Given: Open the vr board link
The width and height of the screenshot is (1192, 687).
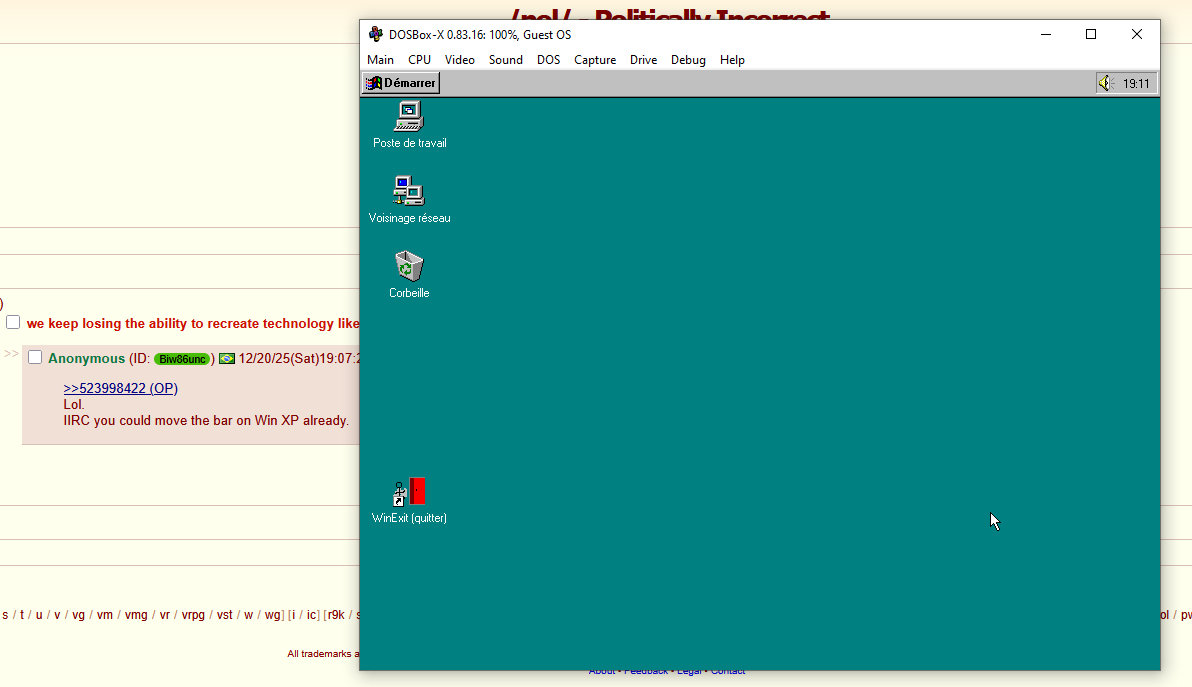Looking at the screenshot, I should click(164, 615).
